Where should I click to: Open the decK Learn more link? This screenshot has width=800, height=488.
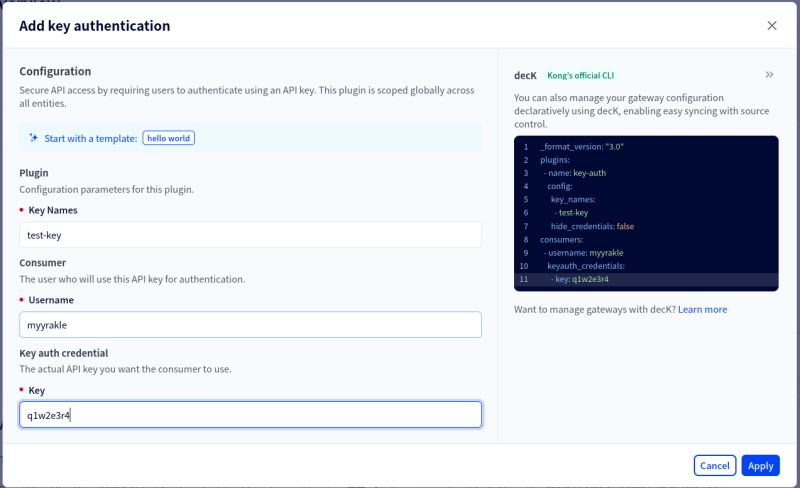pos(702,310)
